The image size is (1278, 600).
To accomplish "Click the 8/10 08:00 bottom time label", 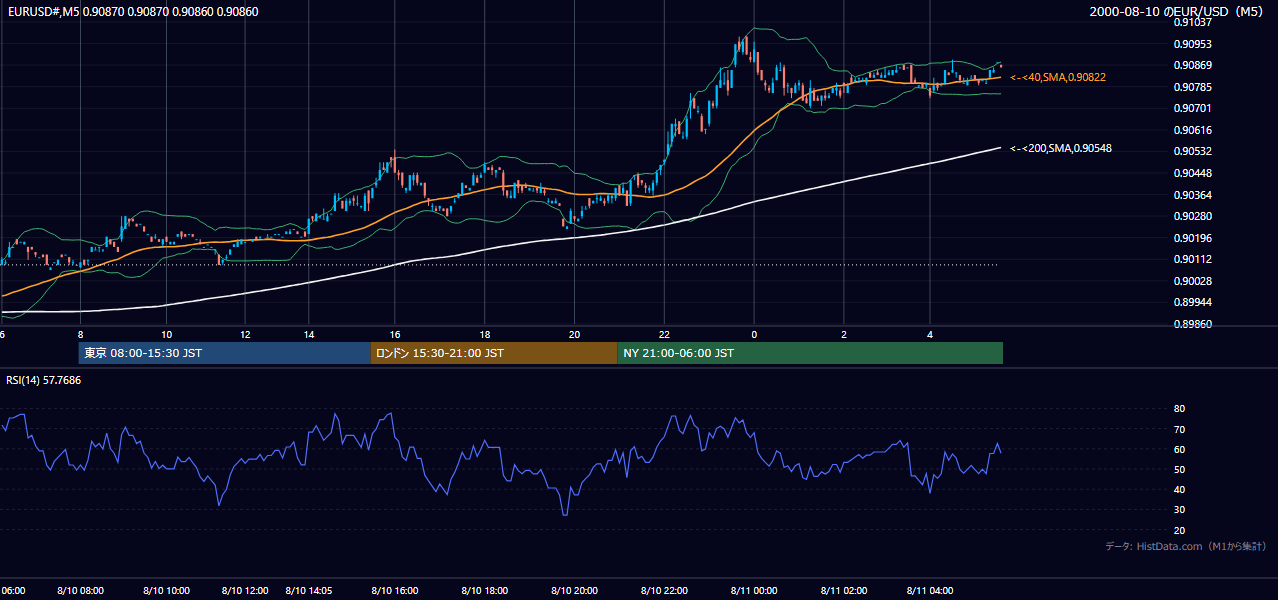I will pyautogui.click(x=81, y=590).
